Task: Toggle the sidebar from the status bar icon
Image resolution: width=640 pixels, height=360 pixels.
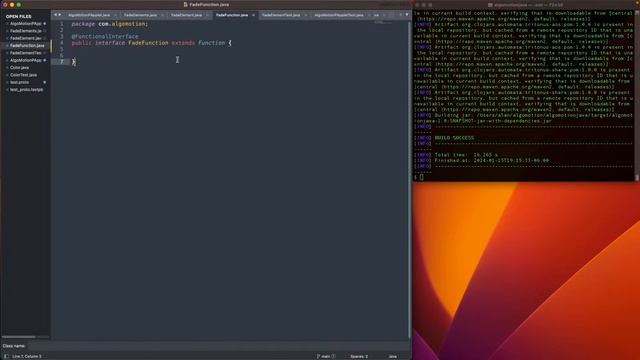Action: pyautogui.click(x=6, y=356)
